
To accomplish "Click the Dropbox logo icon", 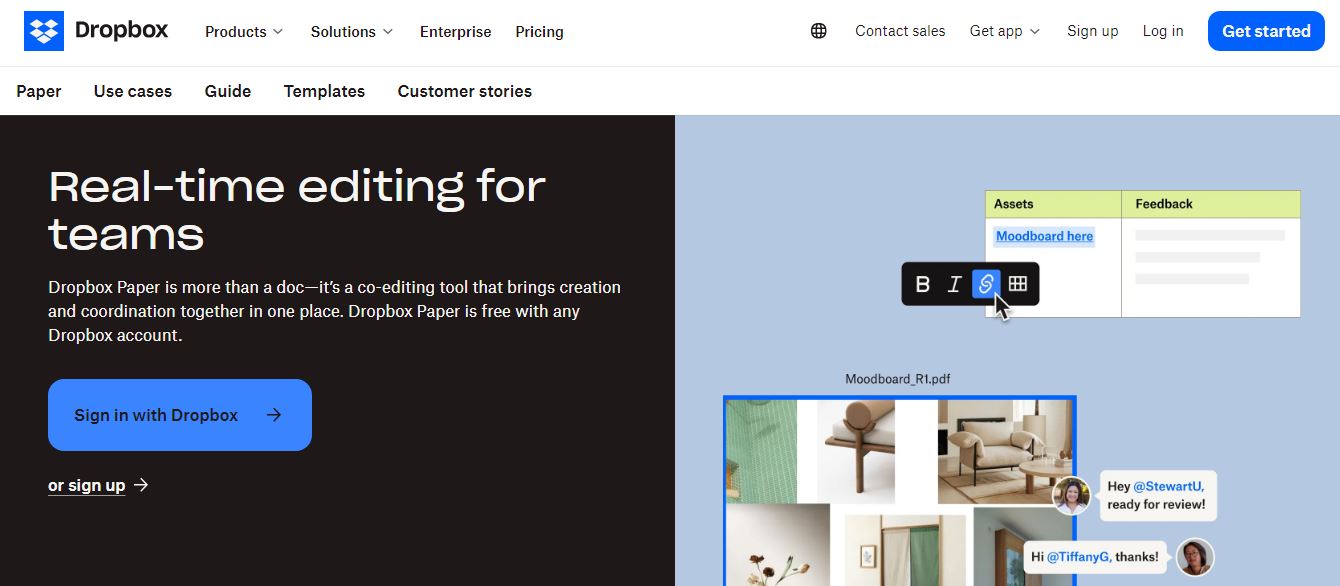I will point(44,31).
